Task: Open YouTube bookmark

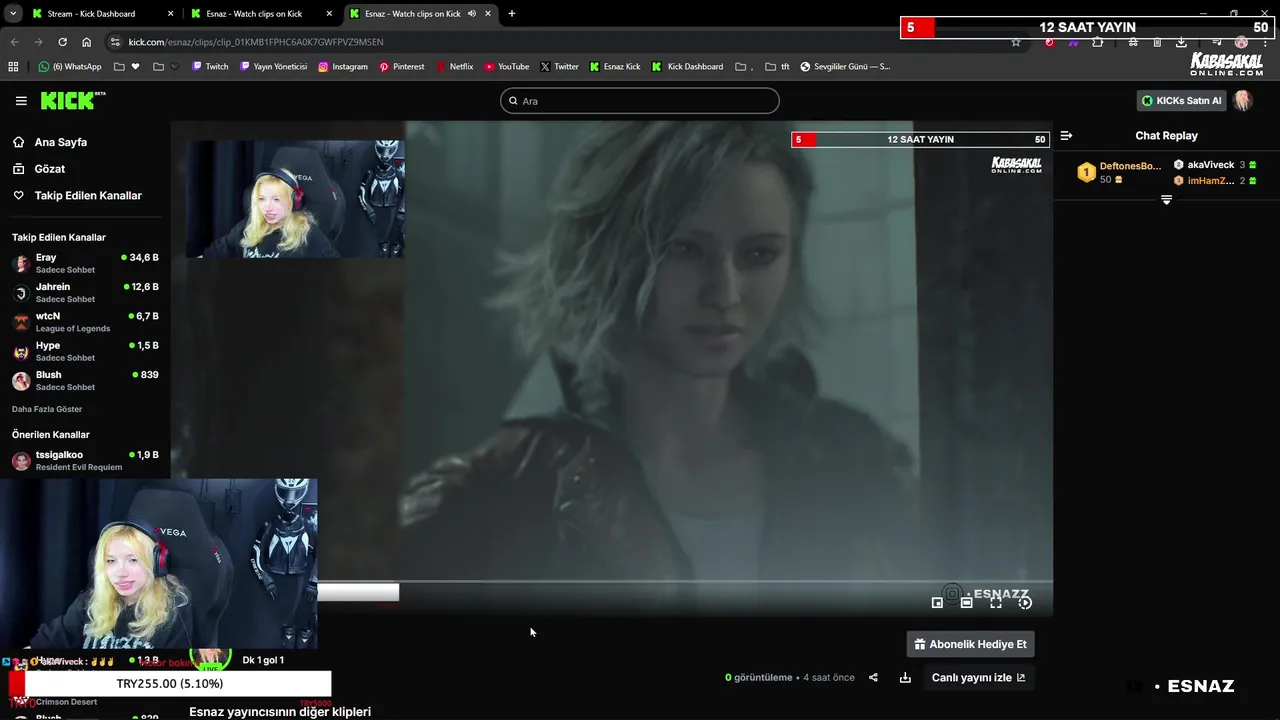Action: tap(507, 67)
